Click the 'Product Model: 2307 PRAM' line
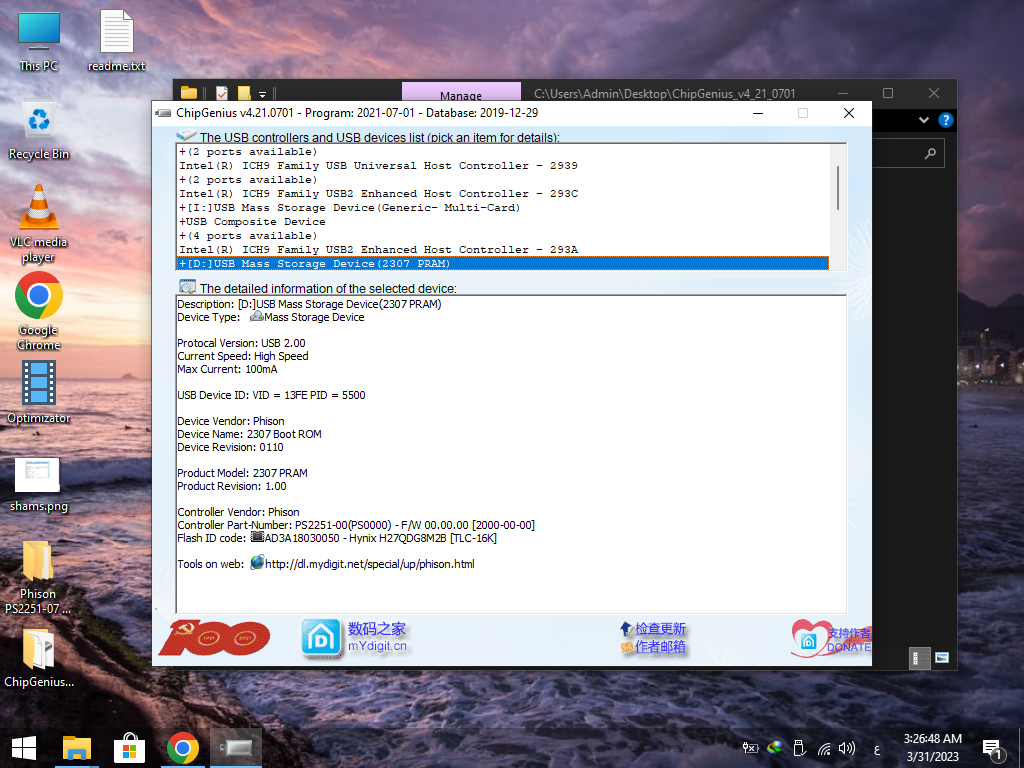The height and width of the screenshot is (768, 1024). click(x=242, y=473)
